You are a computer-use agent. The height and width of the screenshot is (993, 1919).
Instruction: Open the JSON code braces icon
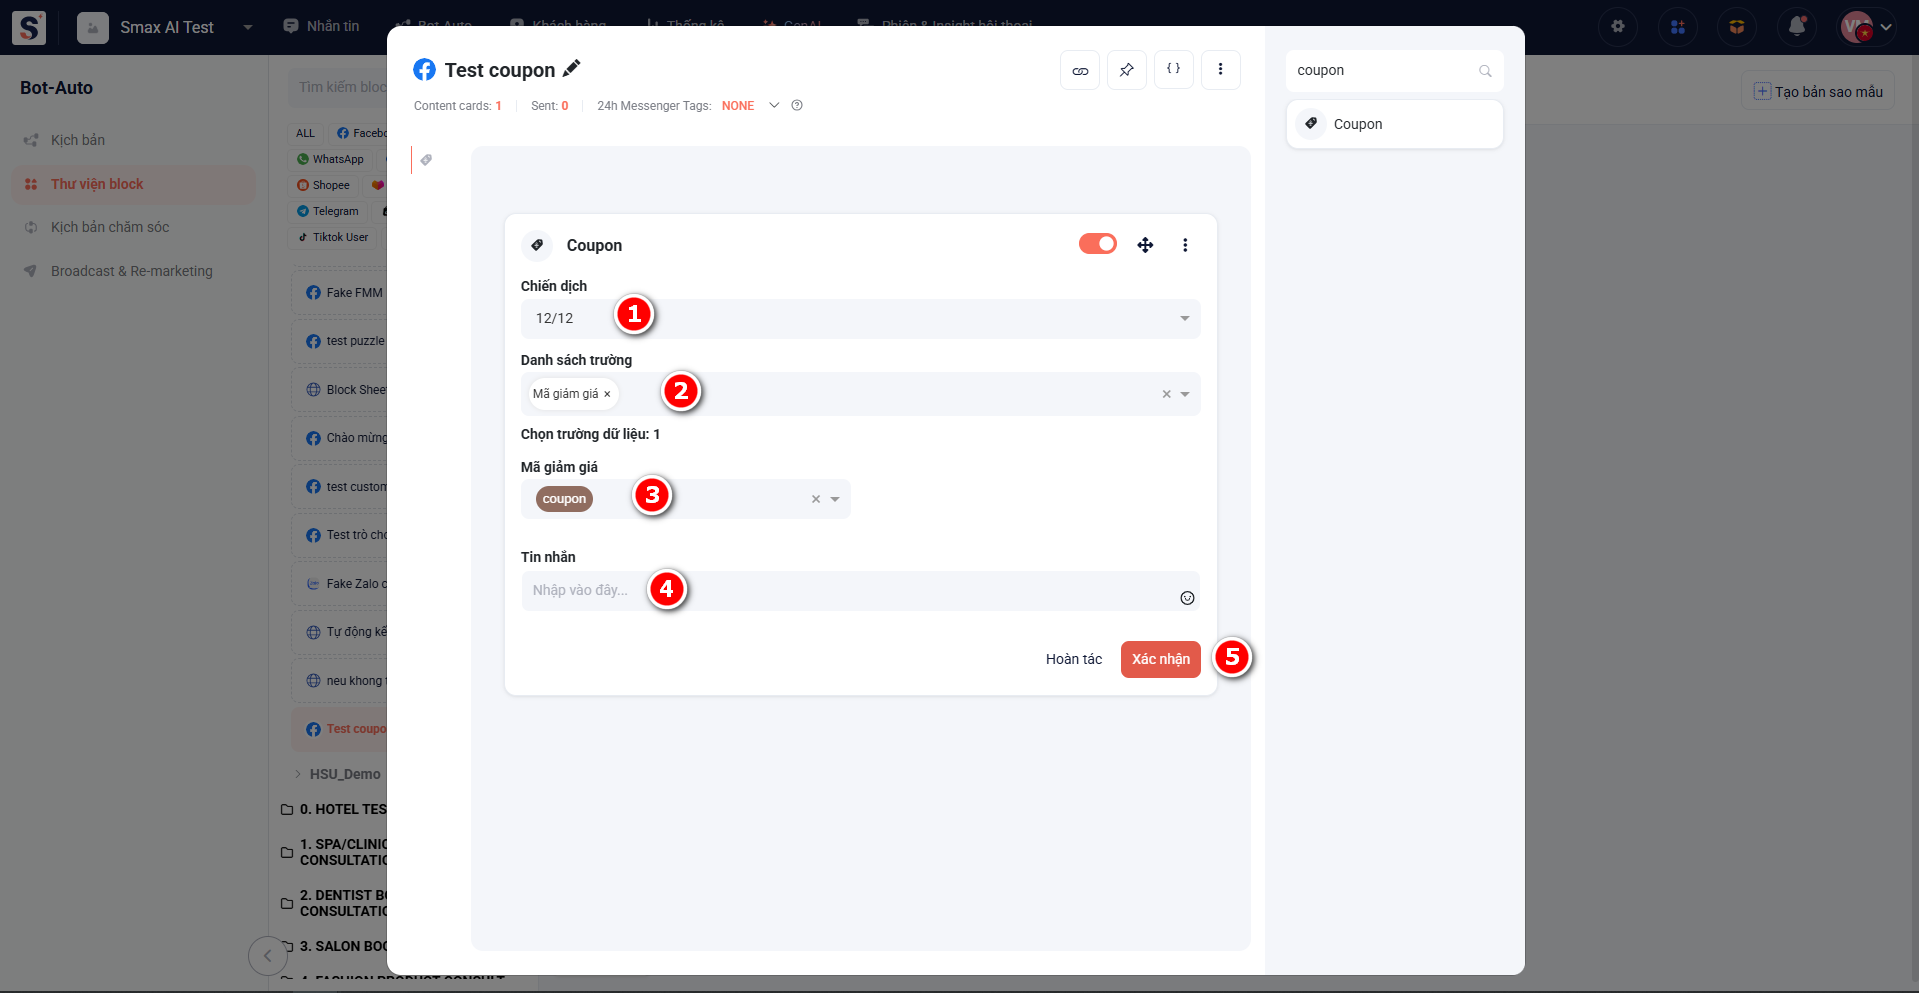pyautogui.click(x=1173, y=70)
